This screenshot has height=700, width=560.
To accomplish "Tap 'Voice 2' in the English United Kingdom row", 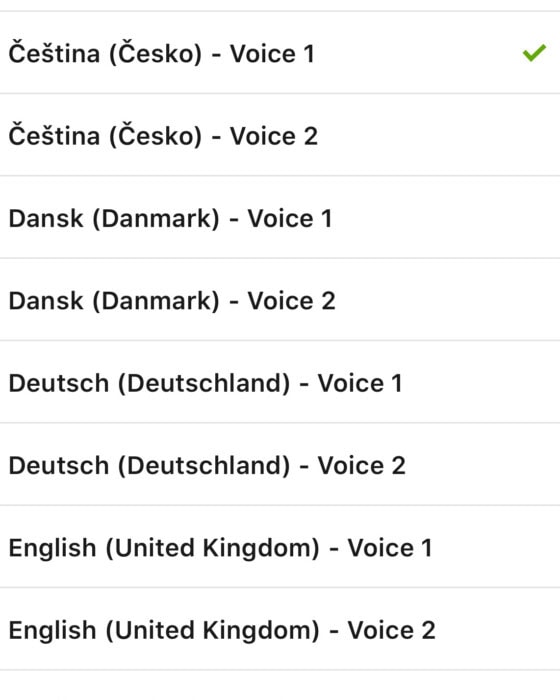I will (x=392, y=630).
